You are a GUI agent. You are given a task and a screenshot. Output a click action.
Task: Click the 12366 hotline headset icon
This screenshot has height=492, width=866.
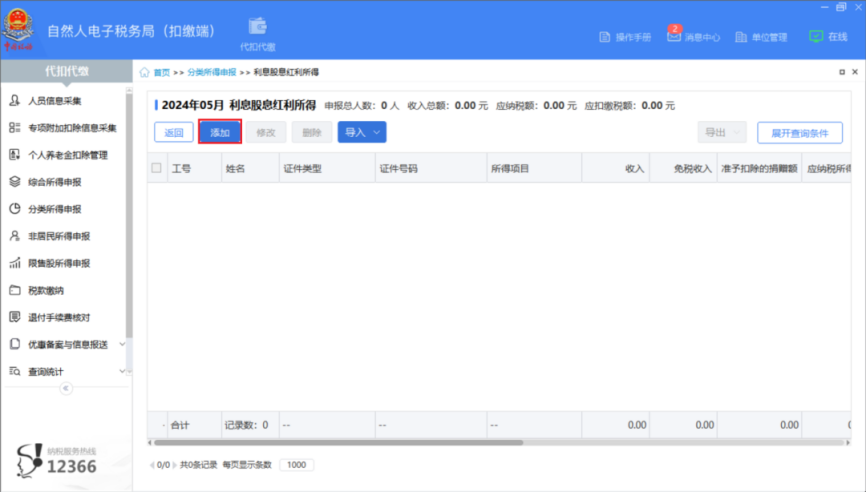[x=29, y=460]
